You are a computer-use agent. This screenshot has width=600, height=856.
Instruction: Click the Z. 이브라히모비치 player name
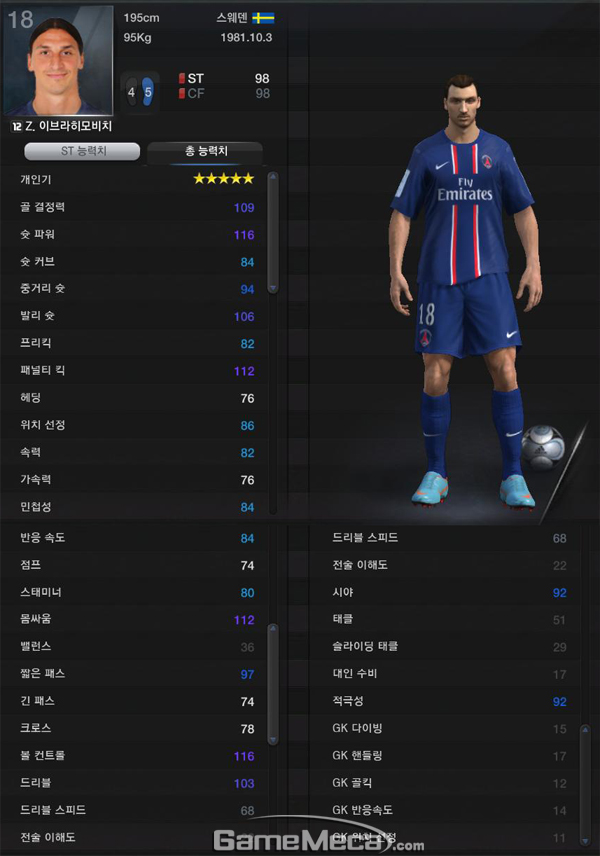pos(68,127)
